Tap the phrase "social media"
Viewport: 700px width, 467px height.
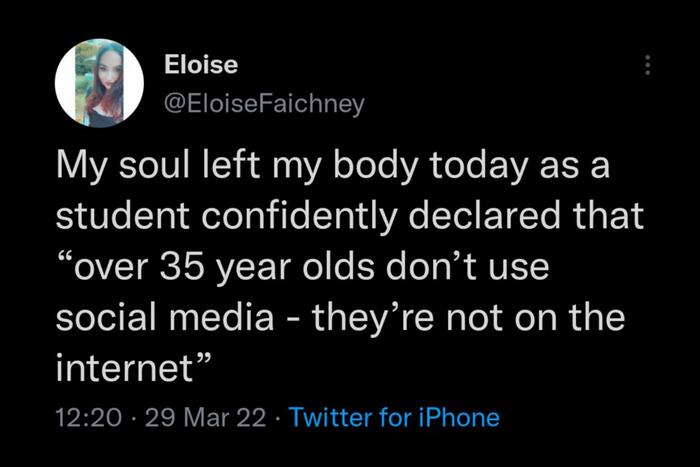point(163,320)
